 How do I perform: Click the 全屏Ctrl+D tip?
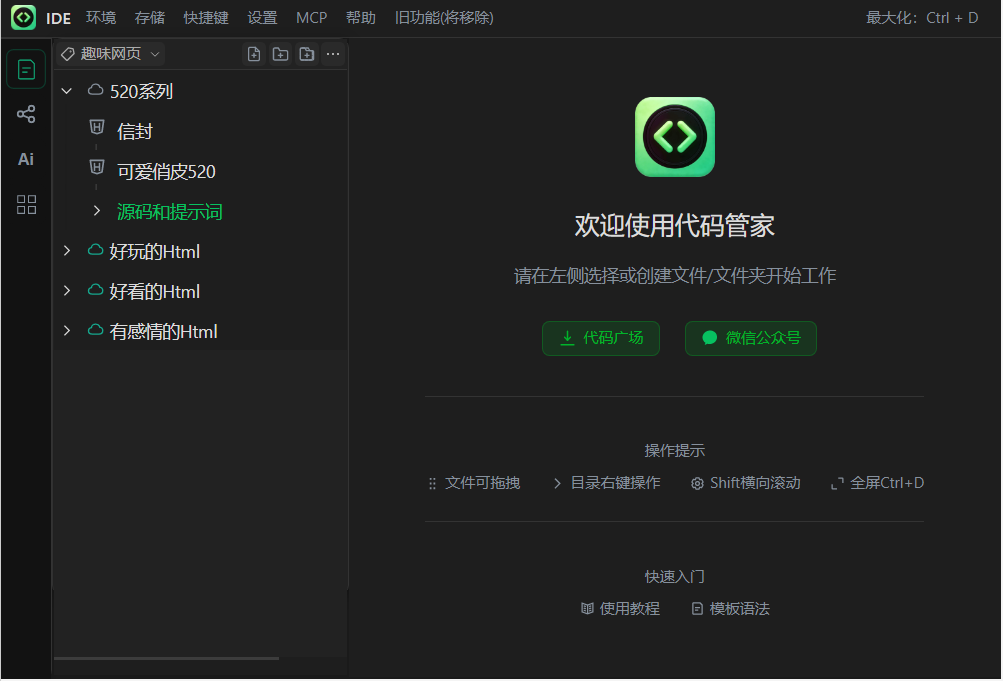877,483
